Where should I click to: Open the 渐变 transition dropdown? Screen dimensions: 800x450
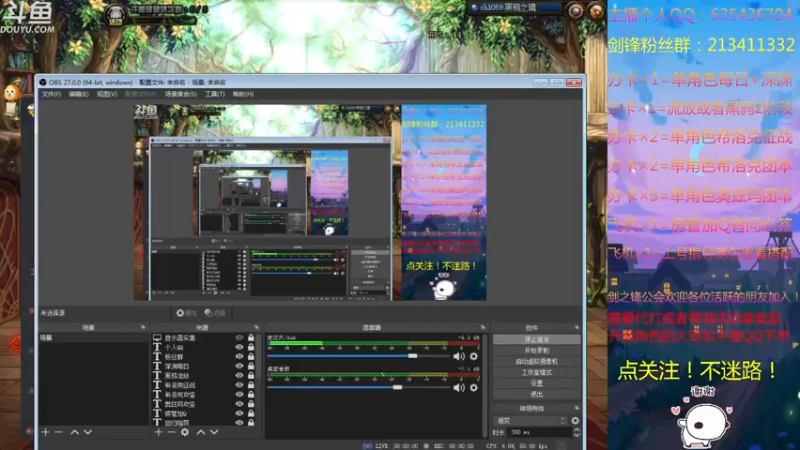coord(531,420)
